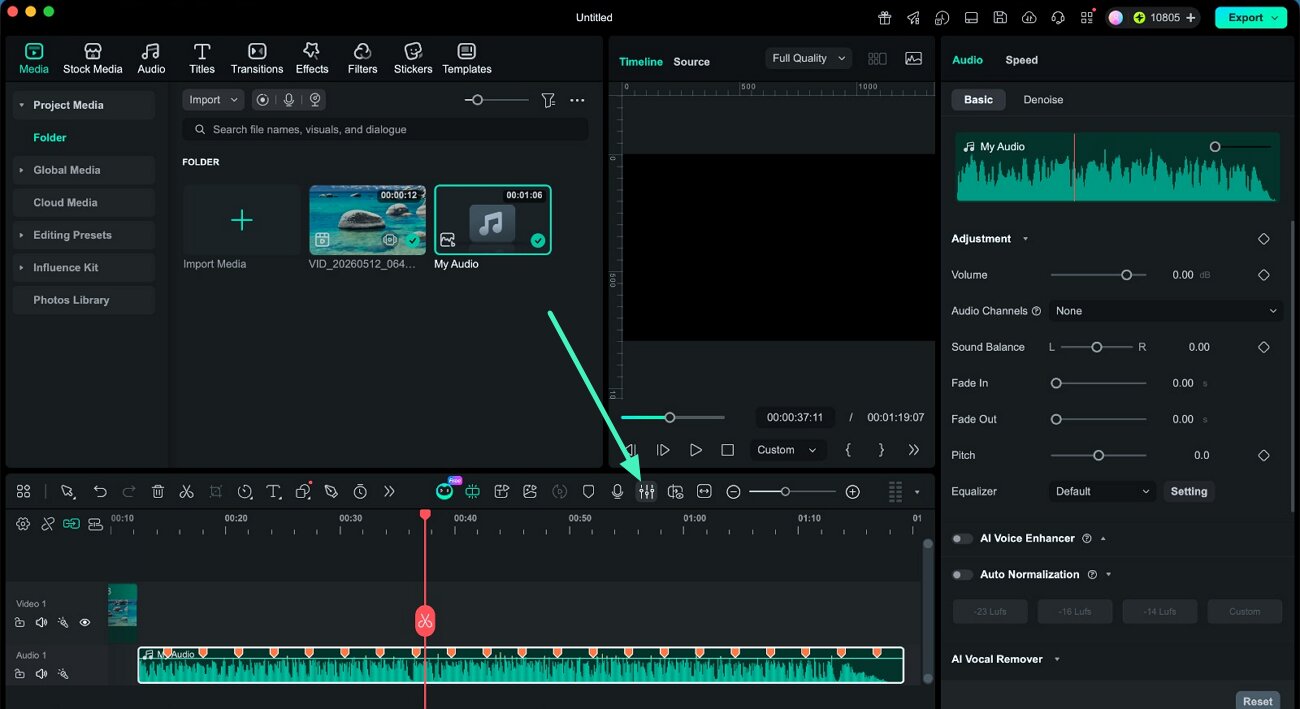Image resolution: width=1300 pixels, height=709 pixels.
Task: Add Volume keyframe diamond
Action: point(1263,275)
